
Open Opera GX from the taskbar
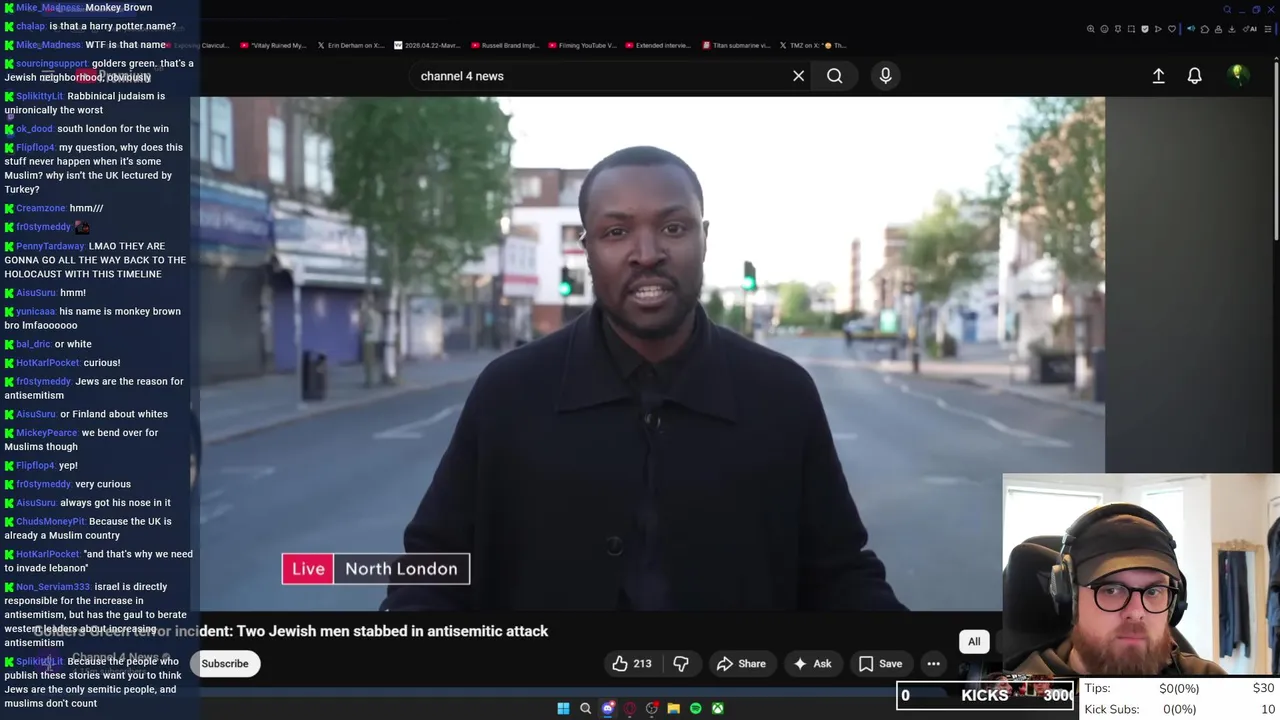pyautogui.click(x=629, y=708)
